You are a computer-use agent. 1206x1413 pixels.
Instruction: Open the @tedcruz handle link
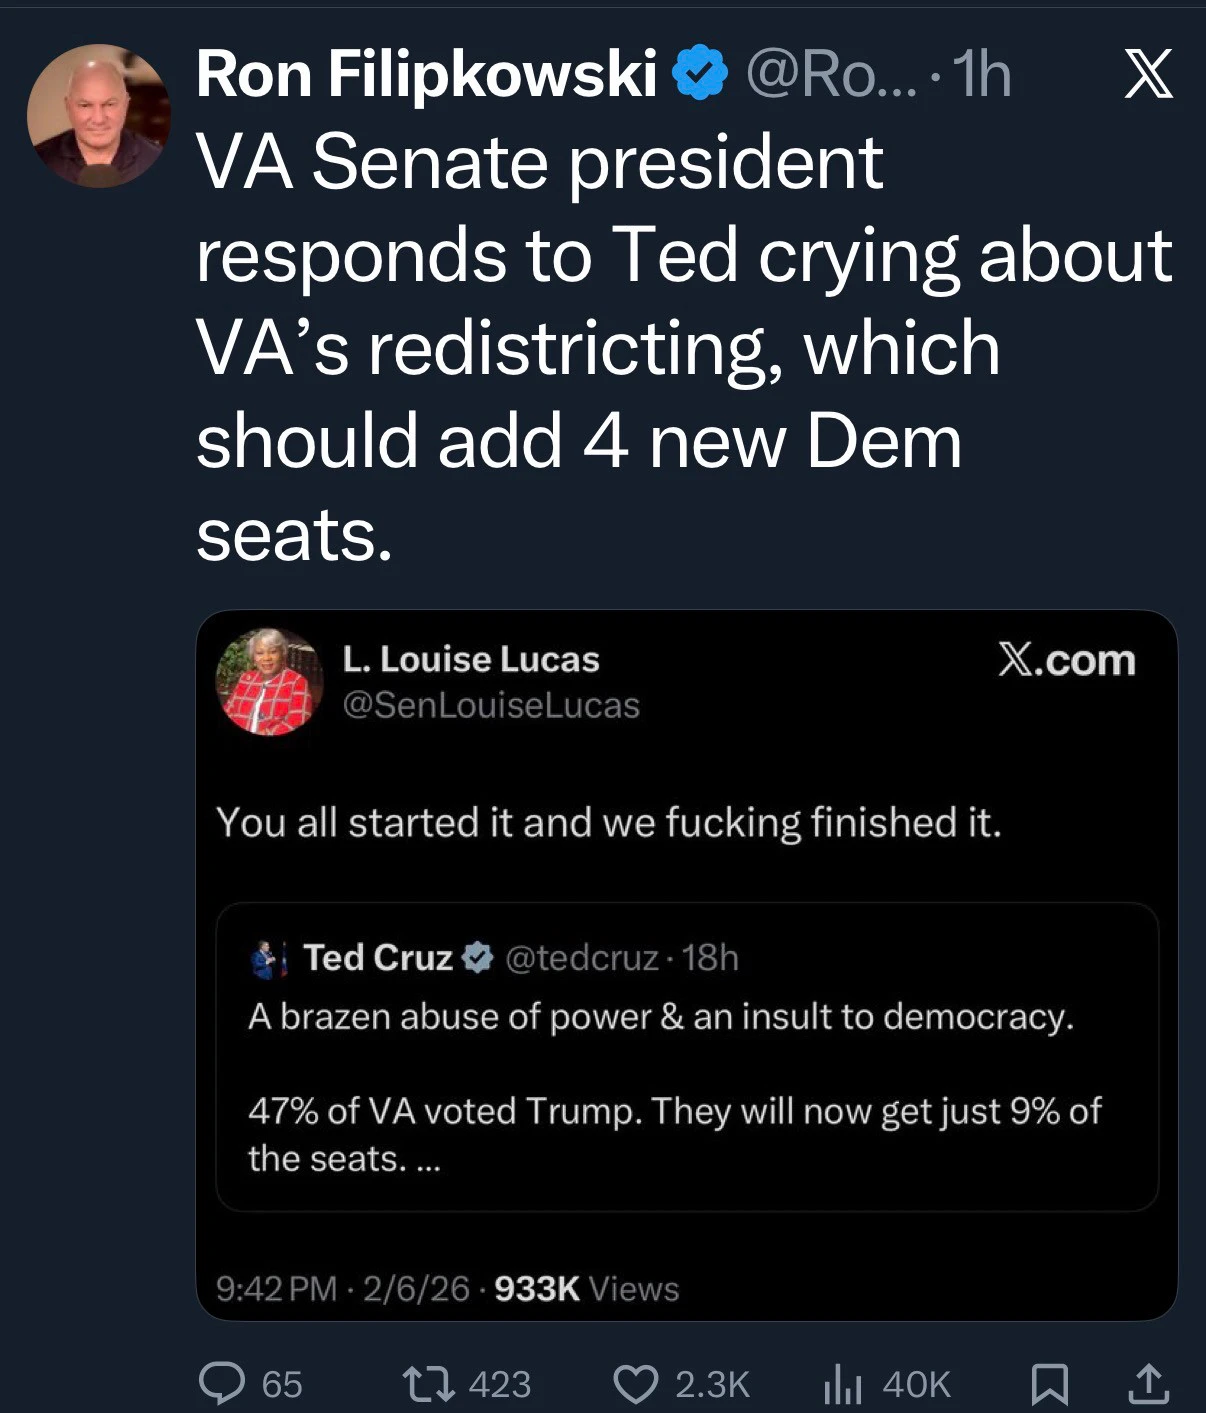pos(582,958)
